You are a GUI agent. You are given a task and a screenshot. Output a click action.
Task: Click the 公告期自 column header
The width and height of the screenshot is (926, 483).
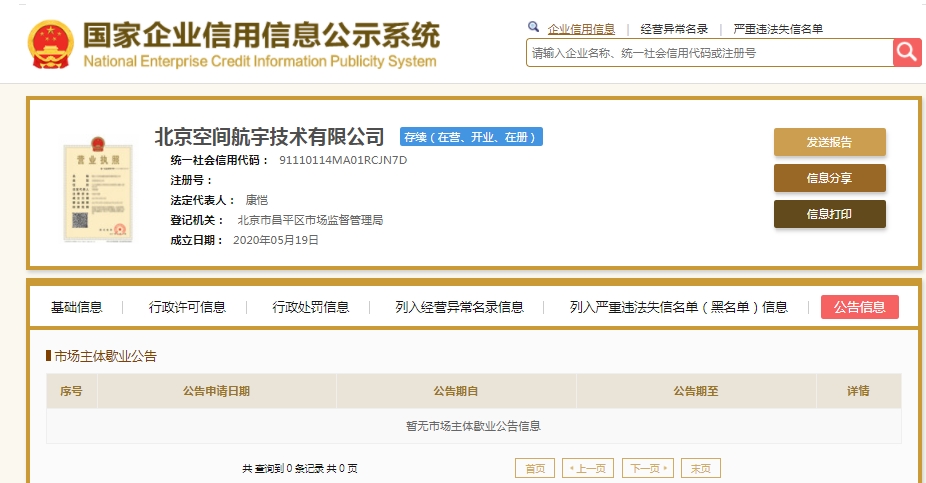tap(456, 391)
